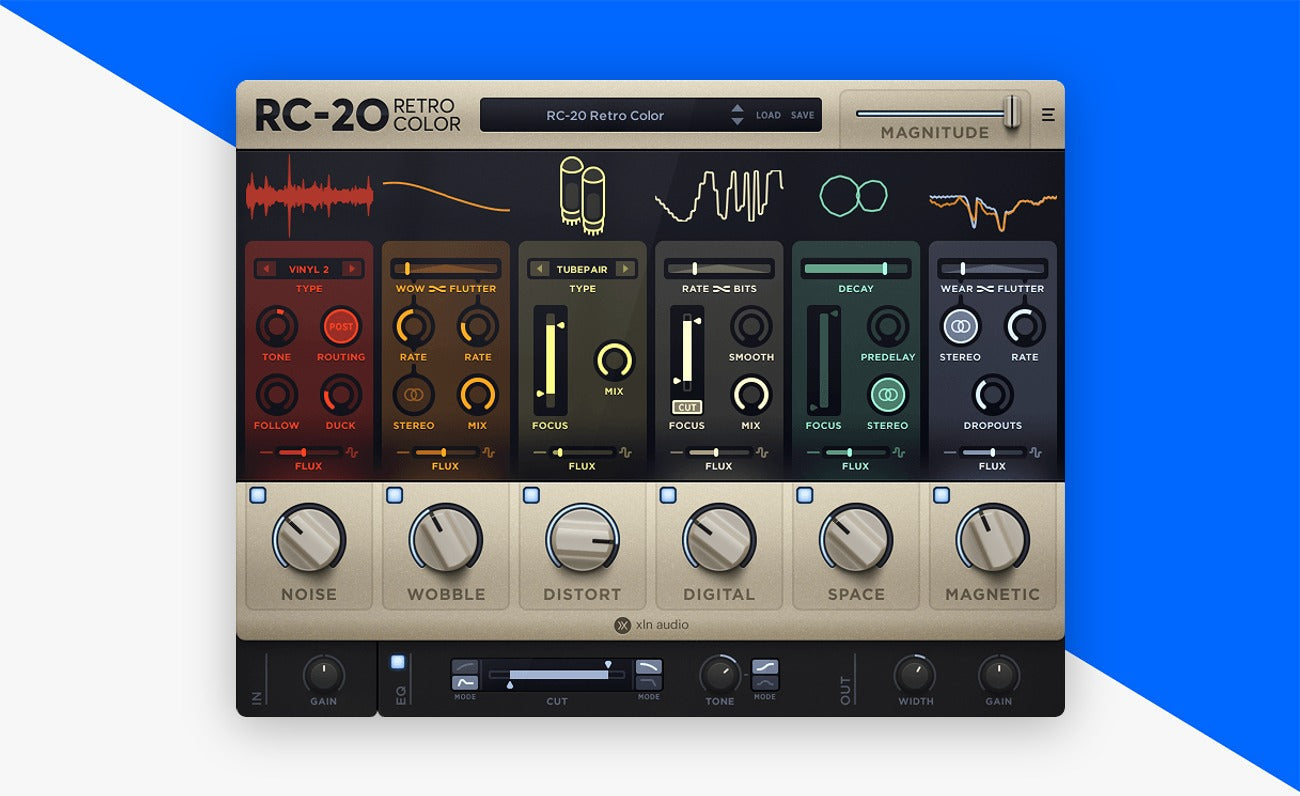Select the upper high-cut EQ mode icon
1300x796 pixels.
coord(648,667)
